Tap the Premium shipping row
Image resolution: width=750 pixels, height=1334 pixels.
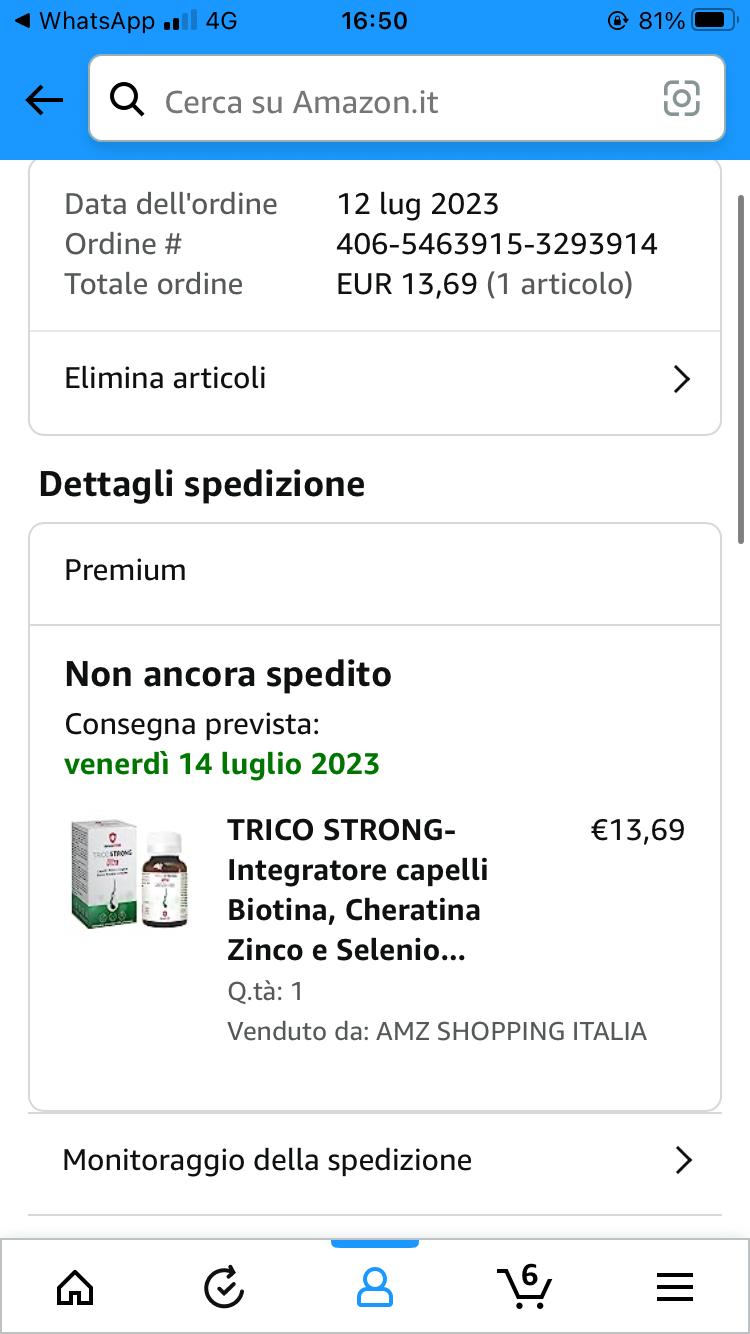(x=375, y=571)
